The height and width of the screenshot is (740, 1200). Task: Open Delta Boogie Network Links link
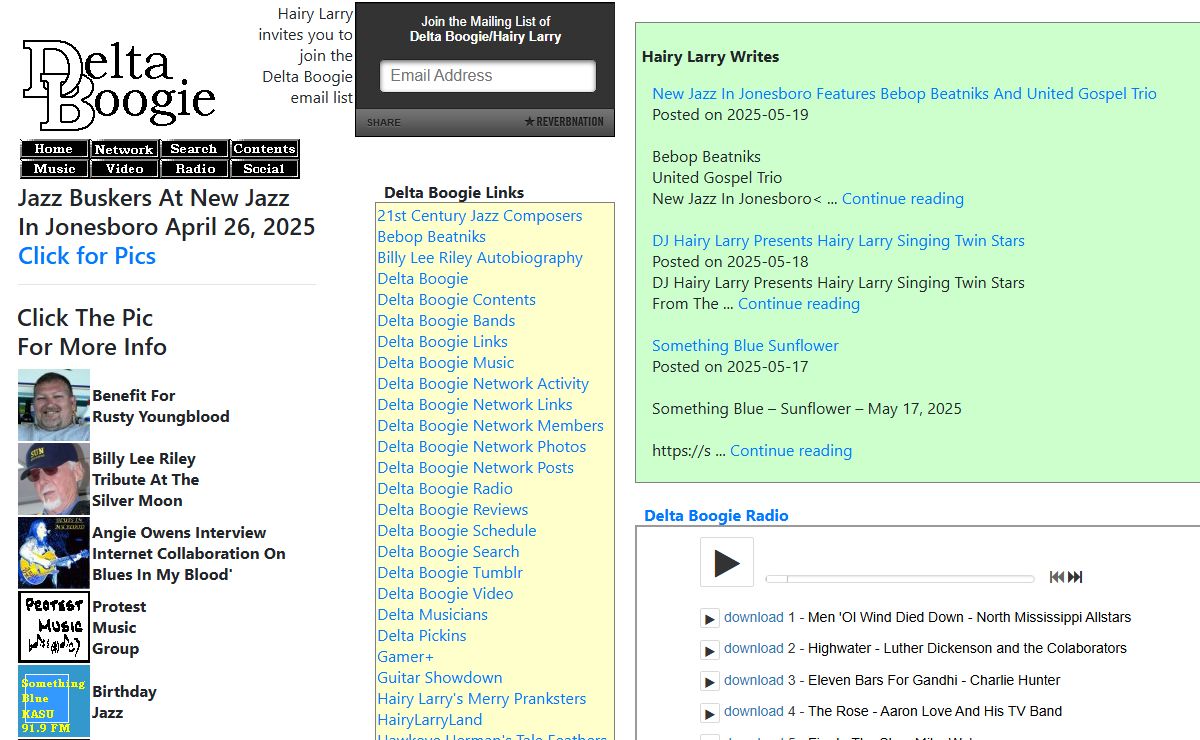coord(475,405)
